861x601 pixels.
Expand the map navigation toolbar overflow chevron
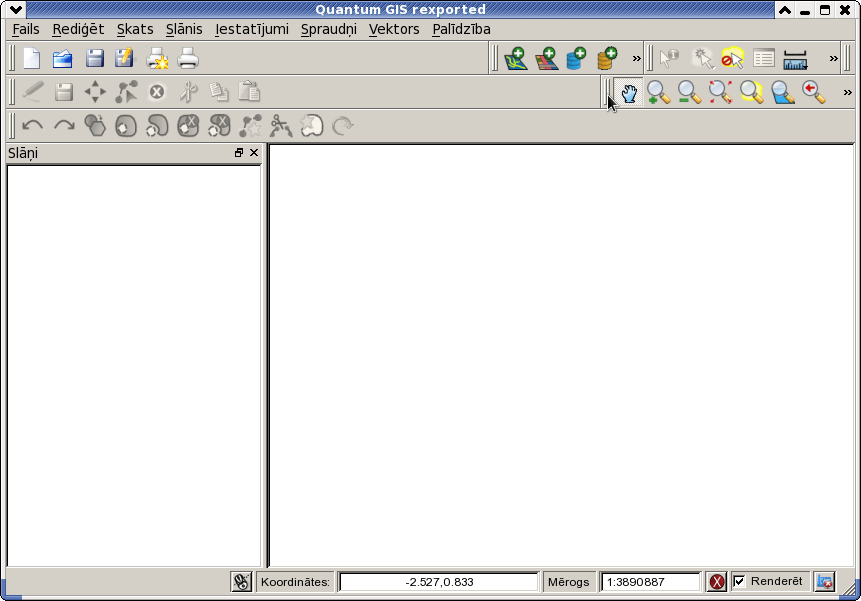pyautogui.click(x=847, y=92)
